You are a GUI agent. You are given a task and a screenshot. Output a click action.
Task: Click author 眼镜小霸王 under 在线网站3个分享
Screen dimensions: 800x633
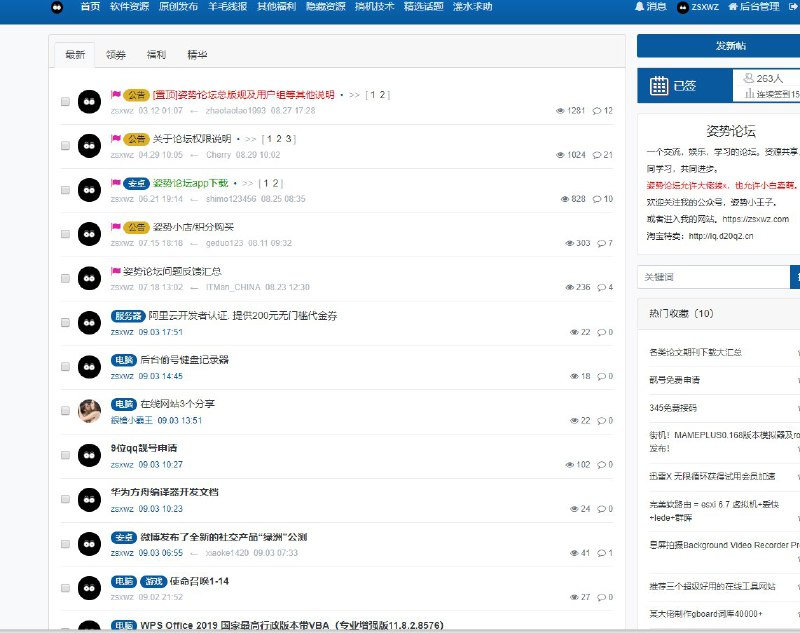tap(132, 420)
